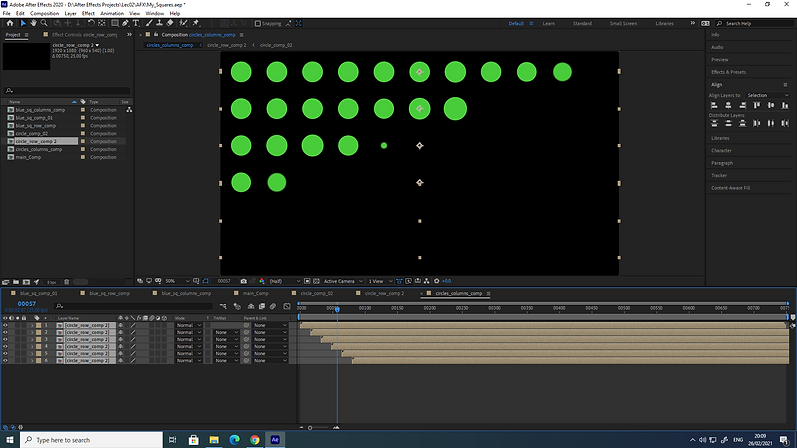This screenshot has width=797, height=448.
Task: Open the Tracker panel
Action: tap(719, 175)
